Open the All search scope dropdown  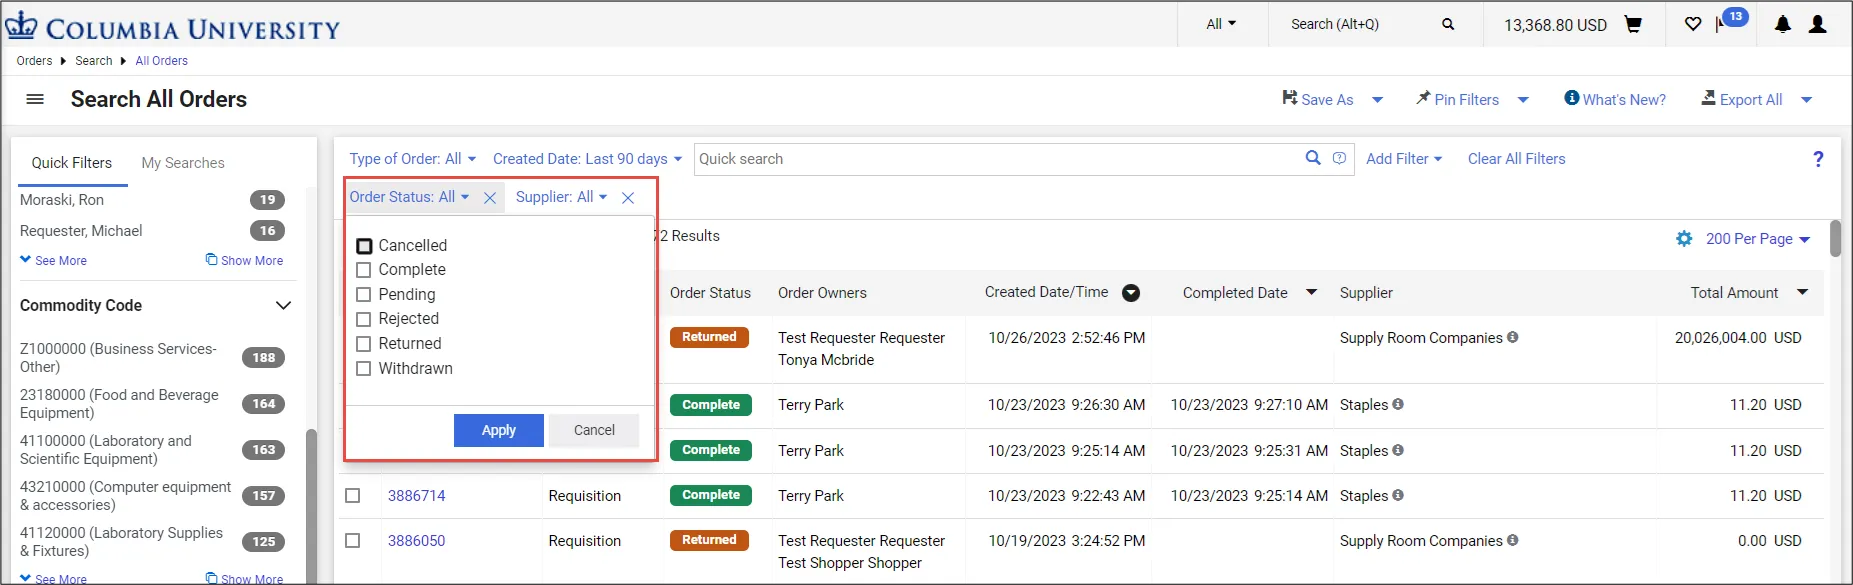coord(1221,24)
